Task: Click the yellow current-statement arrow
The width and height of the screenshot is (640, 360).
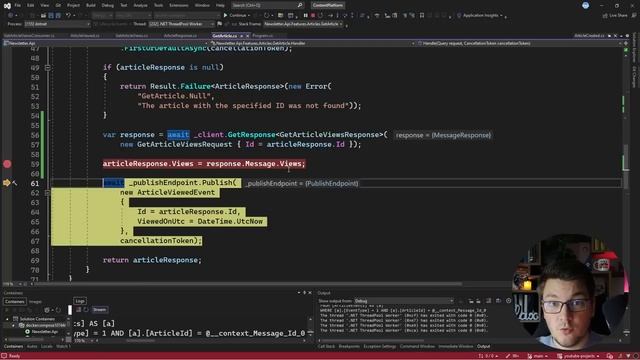Action: 6,183
